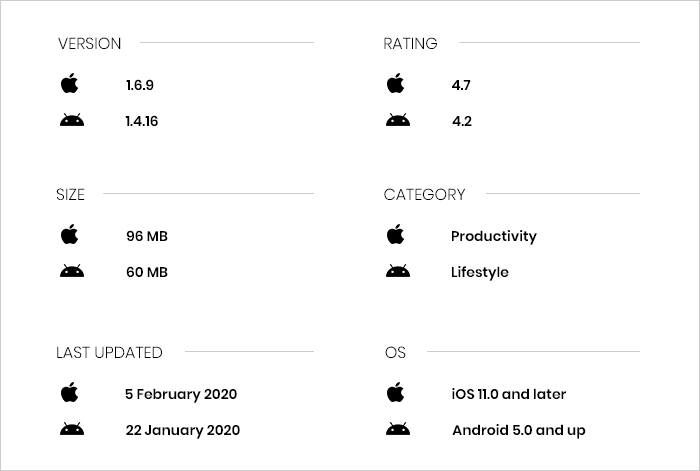Click the iOS version number 1.6.9
The height and width of the screenshot is (471, 700).
tap(140, 85)
